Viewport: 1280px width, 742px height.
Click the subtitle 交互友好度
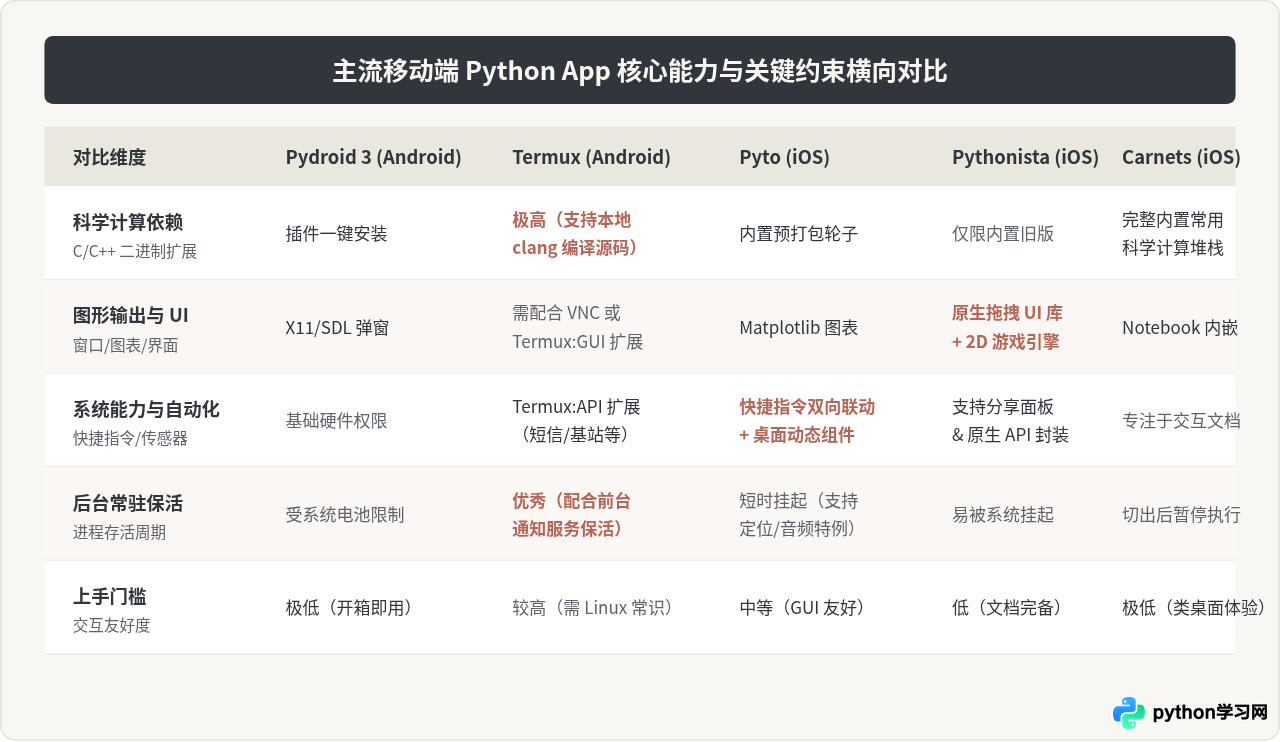[x=111, y=626]
